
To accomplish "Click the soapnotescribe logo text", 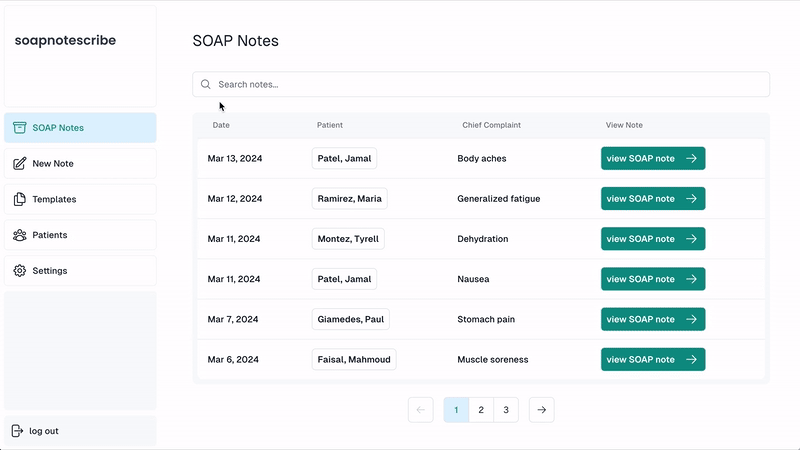I will click(65, 40).
